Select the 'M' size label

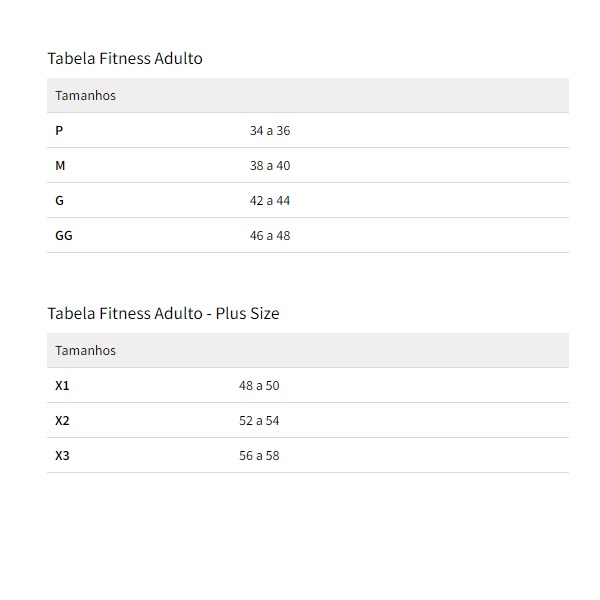(x=60, y=166)
